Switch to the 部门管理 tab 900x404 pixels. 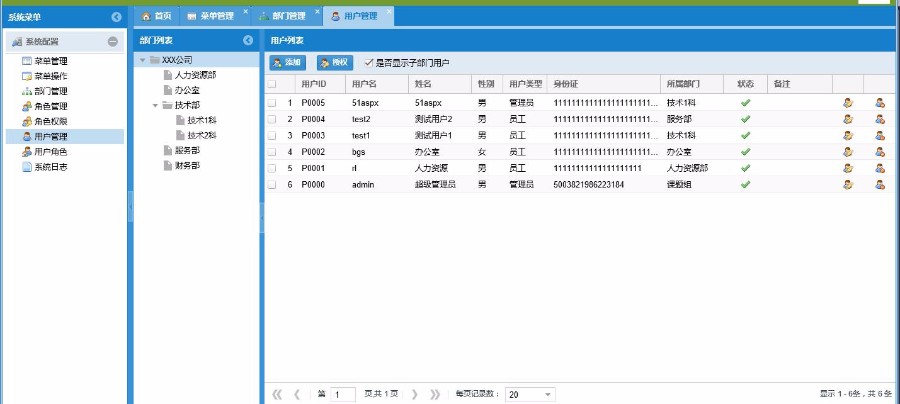tap(283, 17)
